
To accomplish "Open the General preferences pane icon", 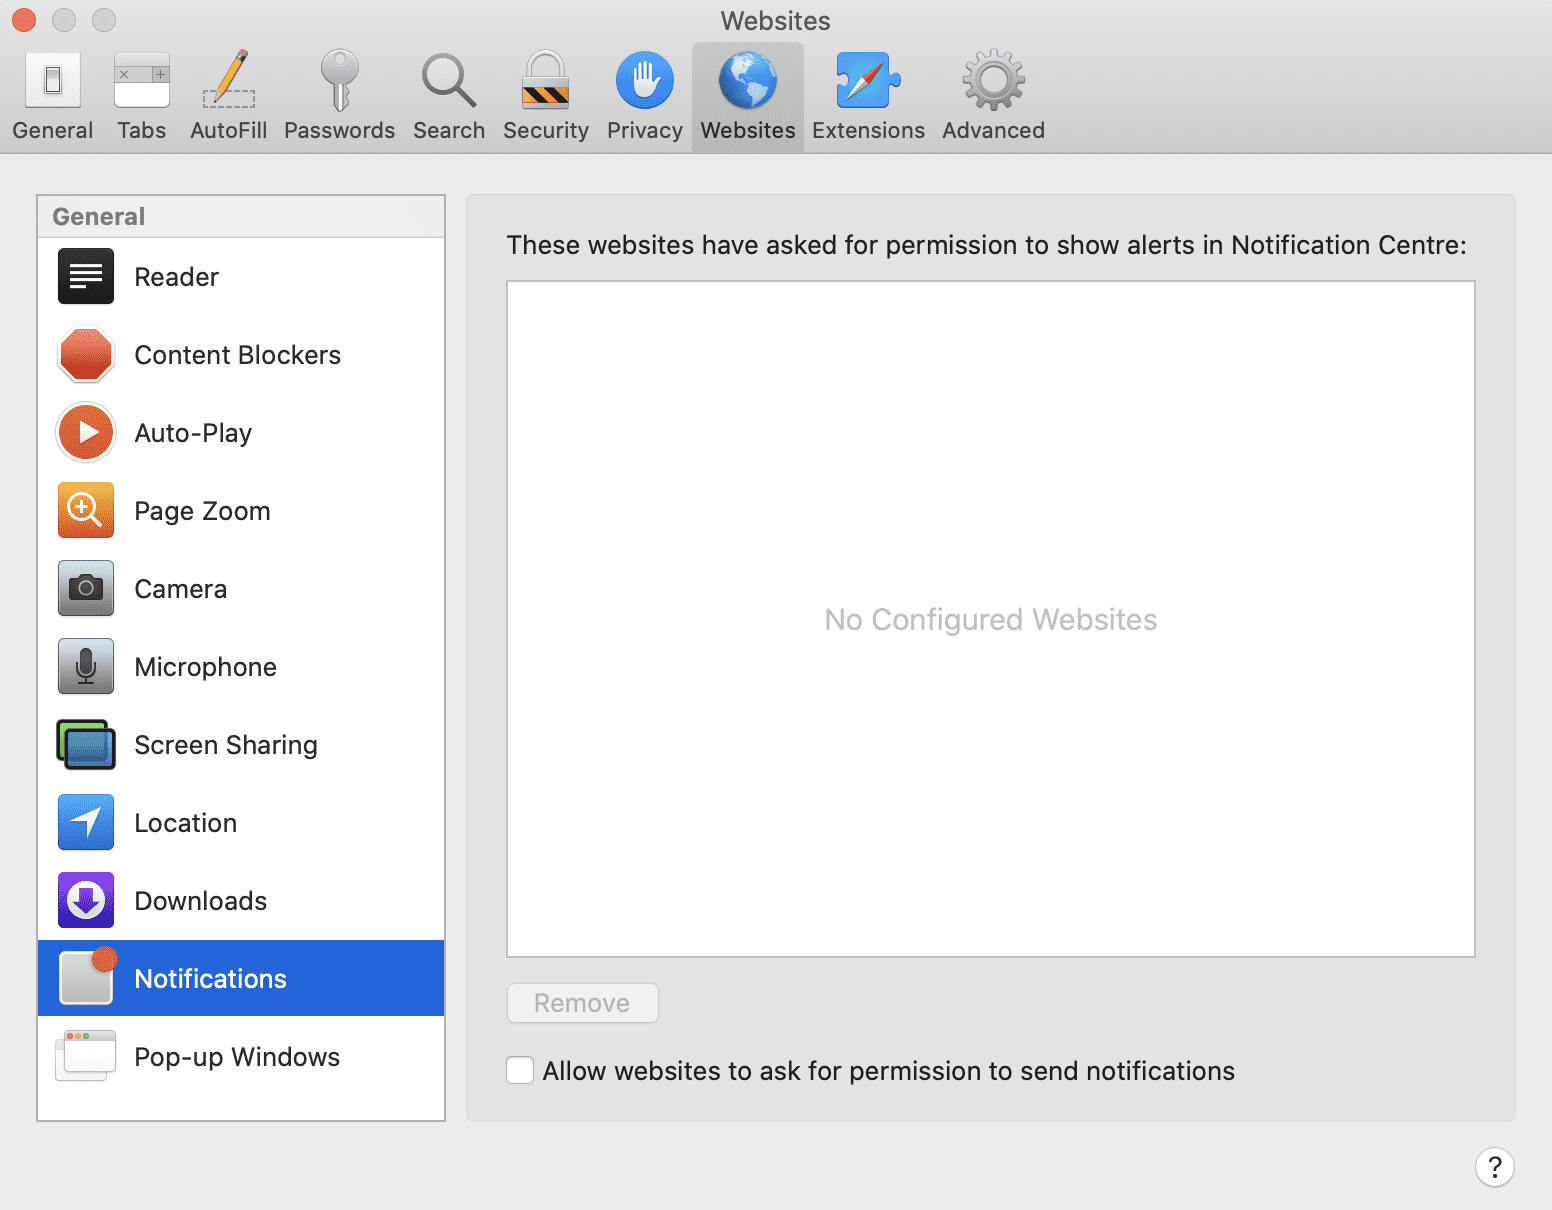I will pos(53,80).
